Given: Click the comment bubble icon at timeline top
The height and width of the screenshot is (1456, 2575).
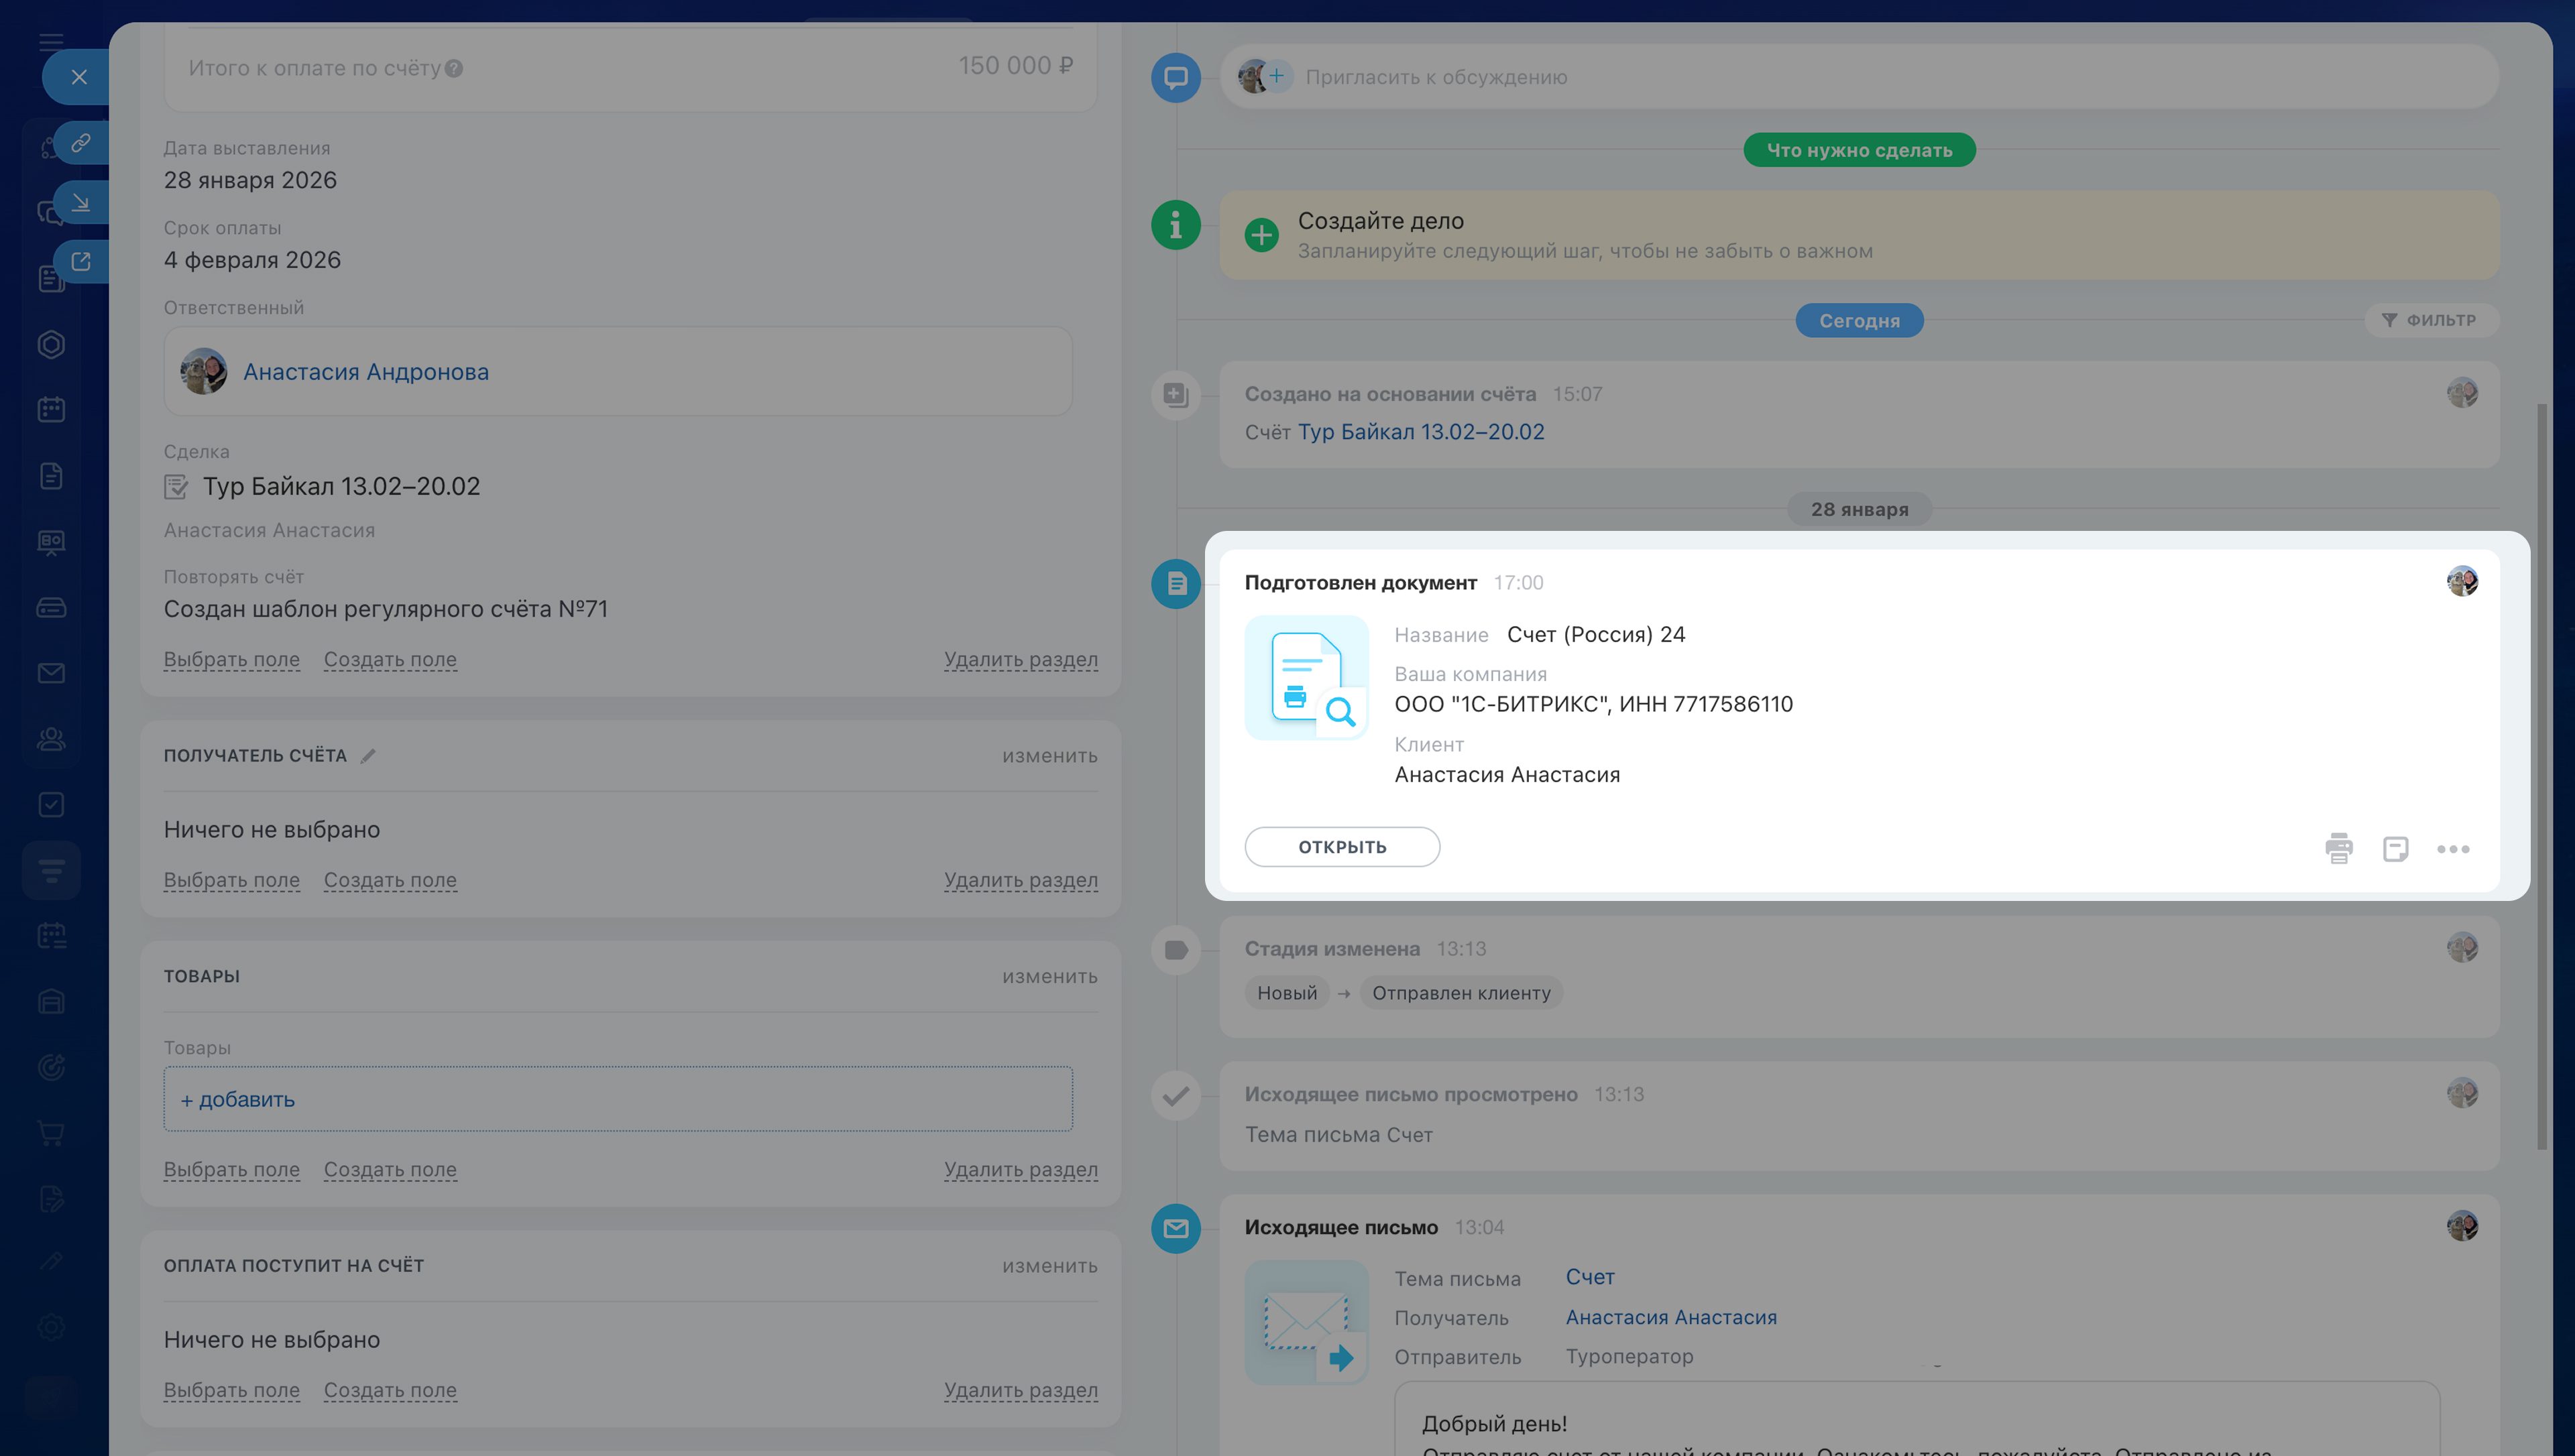Looking at the screenshot, I should (1175, 77).
